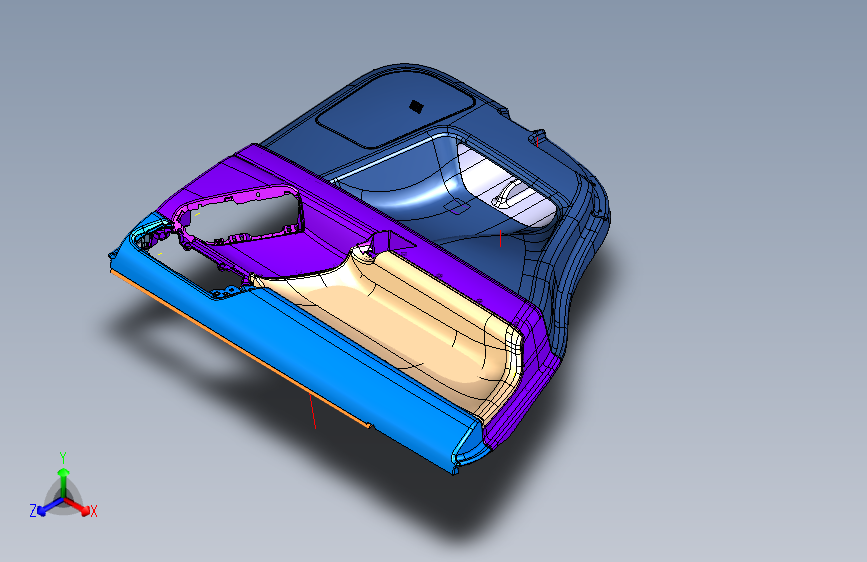The width and height of the screenshot is (867, 562).
Task: Select the white handle recess in the navy cavity
Action: (506, 188)
